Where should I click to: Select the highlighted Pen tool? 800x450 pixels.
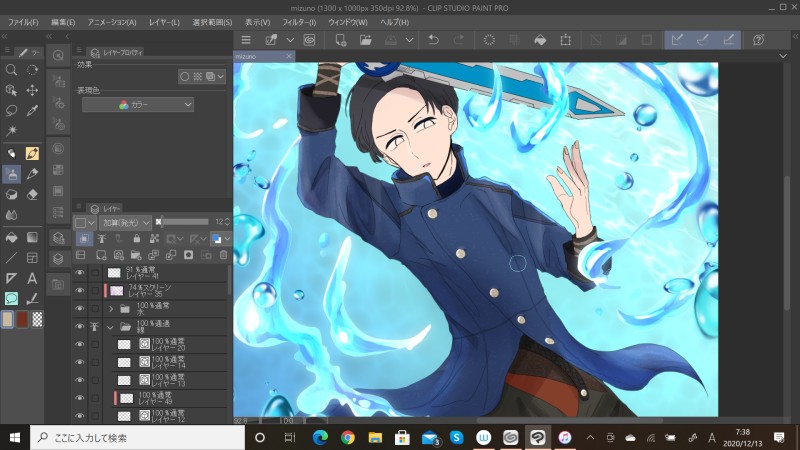(x=32, y=154)
